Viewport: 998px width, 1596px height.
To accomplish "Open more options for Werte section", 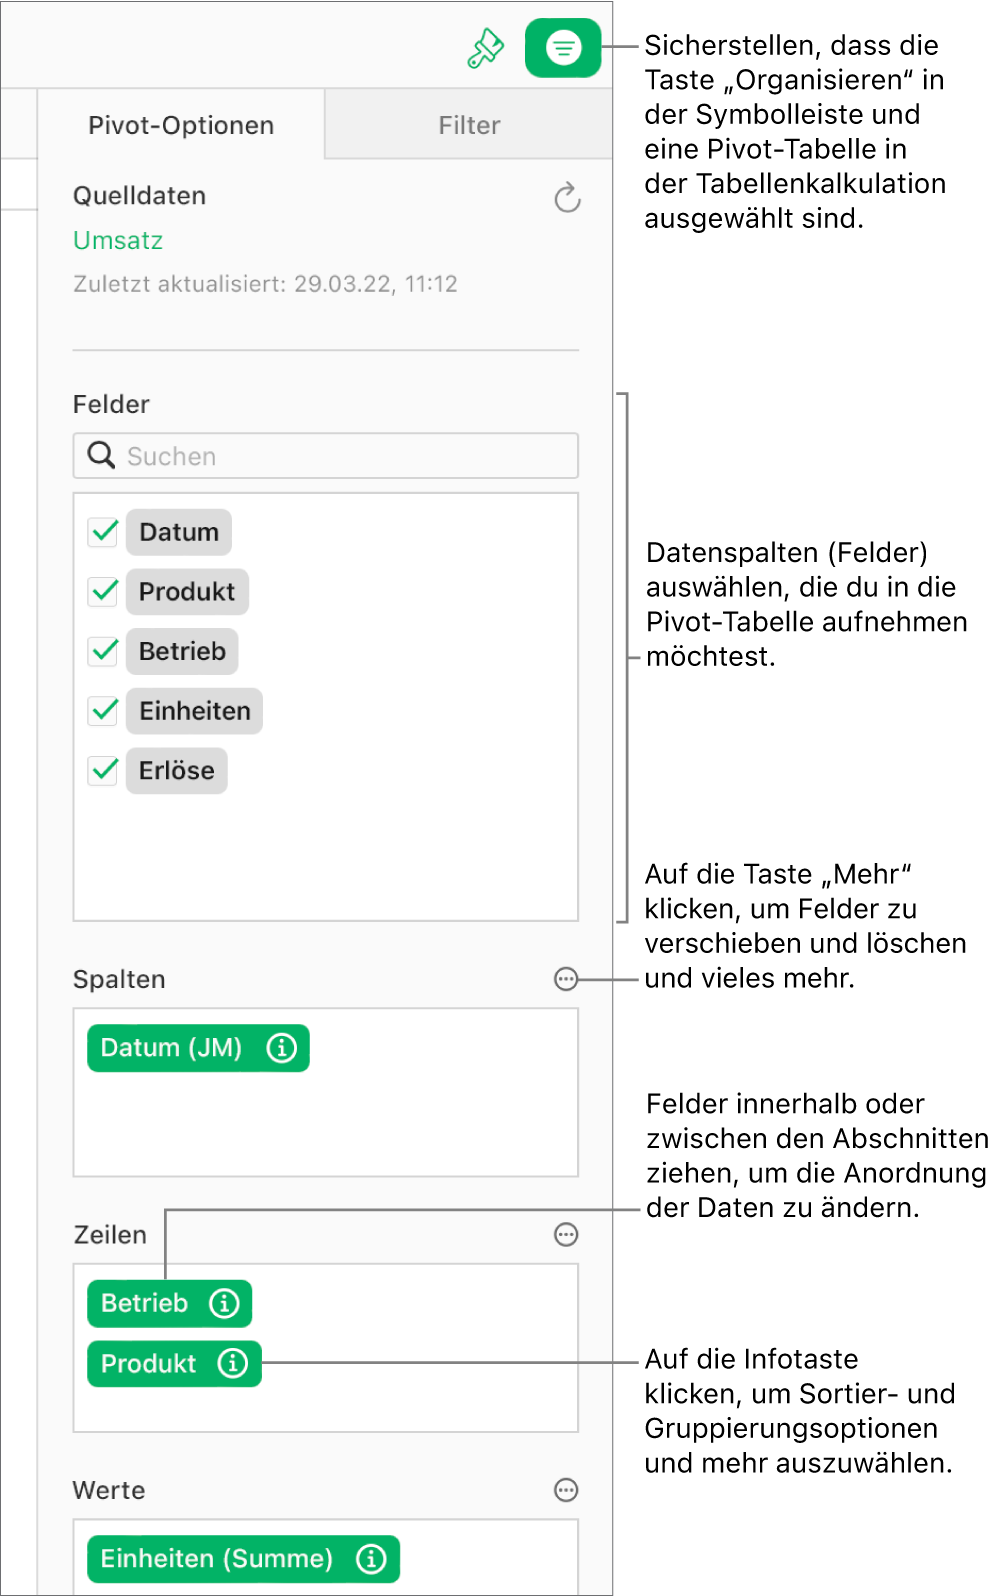I will (566, 1490).
